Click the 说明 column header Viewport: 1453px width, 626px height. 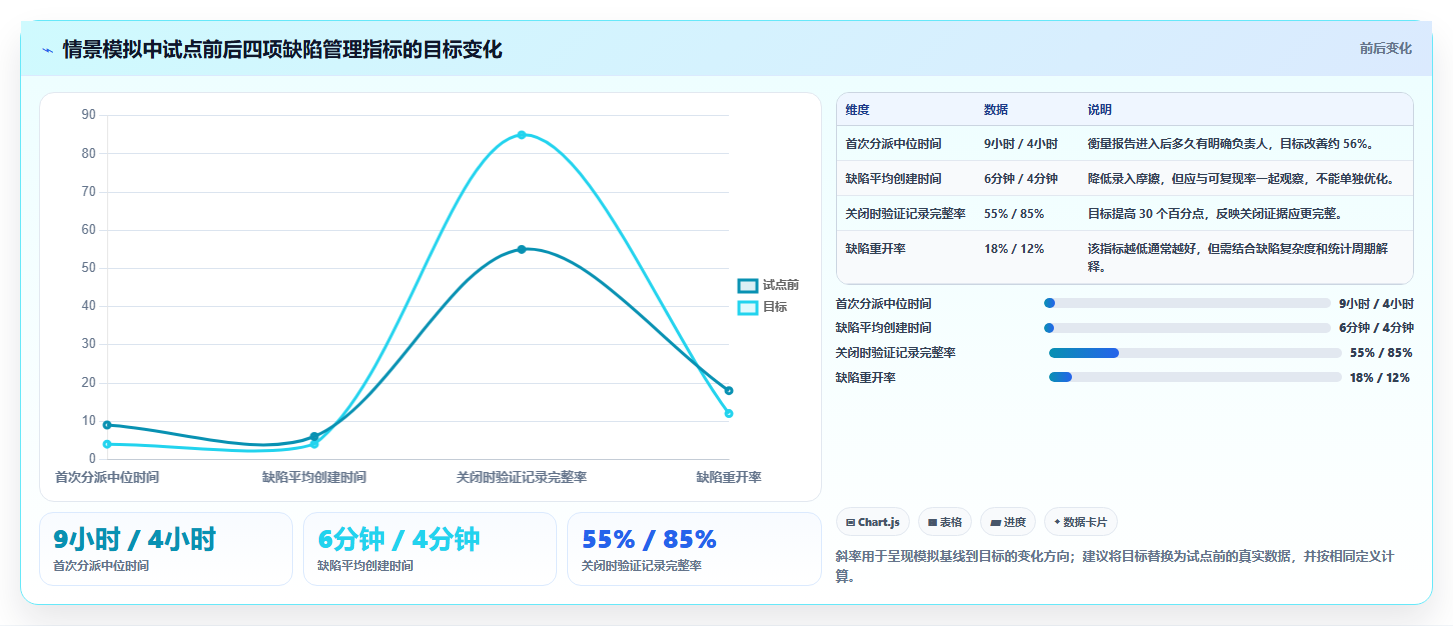pyautogui.click(x=1100, y=110)
